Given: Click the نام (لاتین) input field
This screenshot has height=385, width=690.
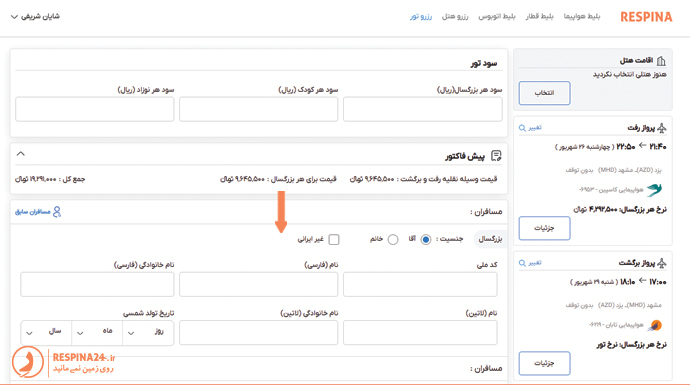Looking at the screenshot, I should pos(420,333).
